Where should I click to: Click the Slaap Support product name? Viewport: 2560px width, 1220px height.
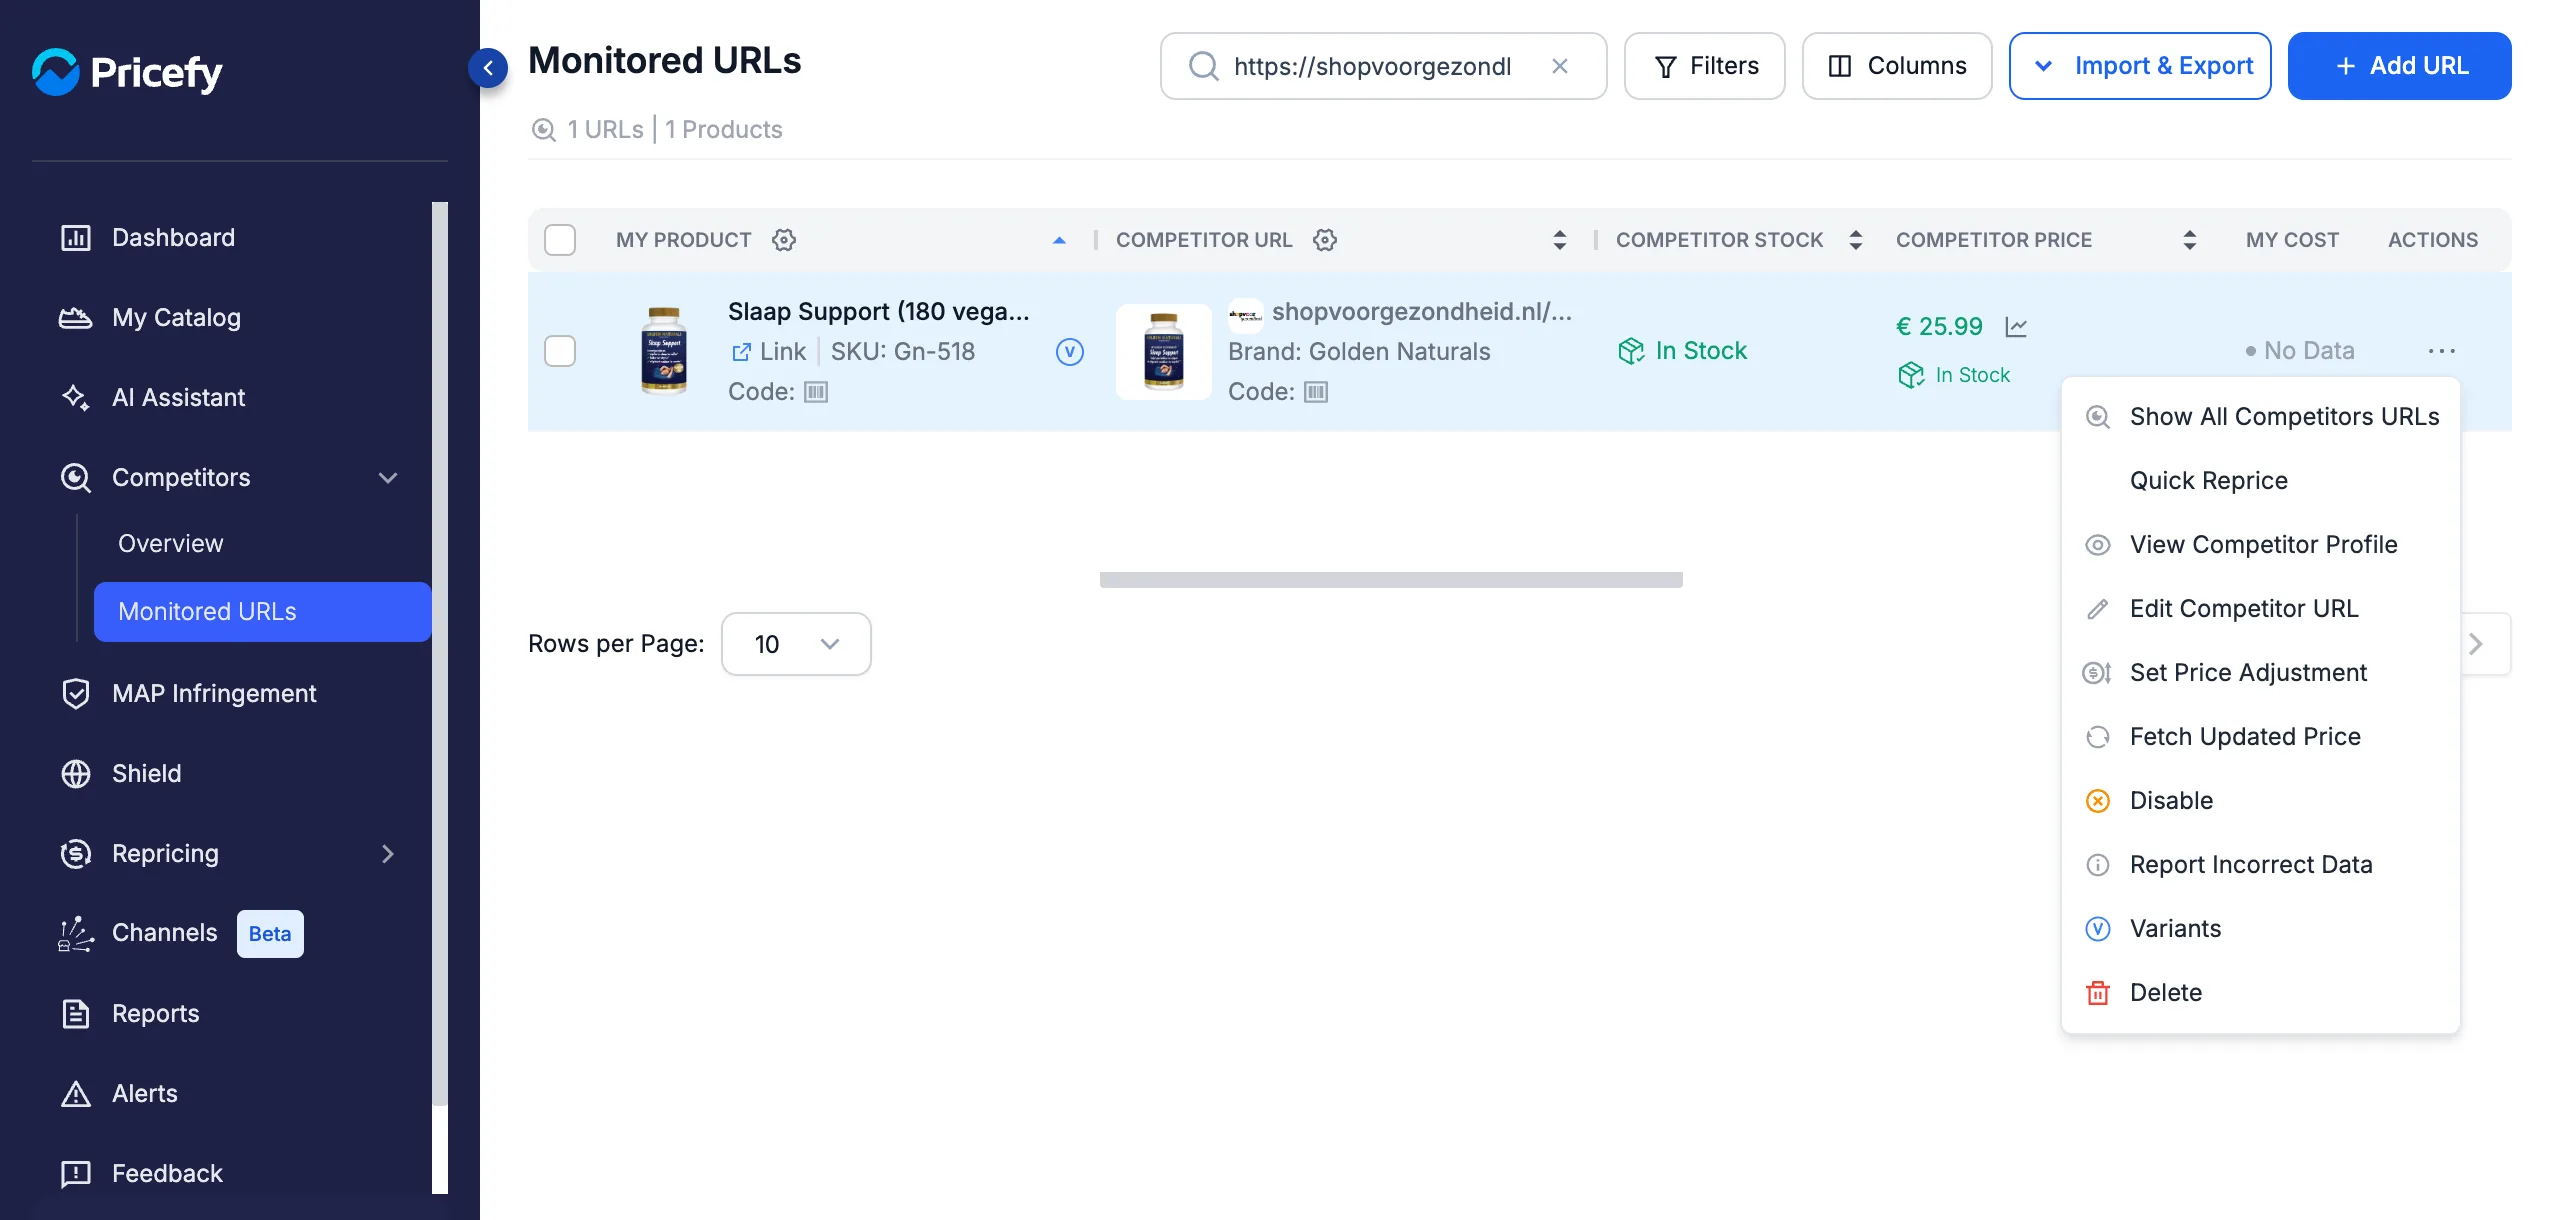879,312
